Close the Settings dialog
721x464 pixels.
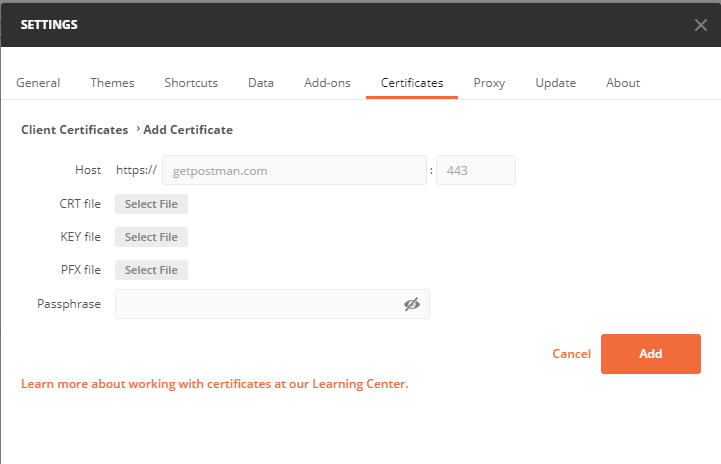point(700,25)
